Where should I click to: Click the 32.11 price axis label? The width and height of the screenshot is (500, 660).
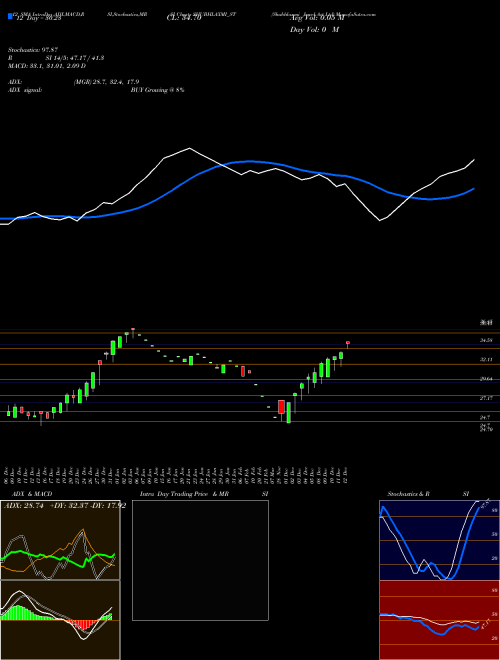(x=487, y=359)
